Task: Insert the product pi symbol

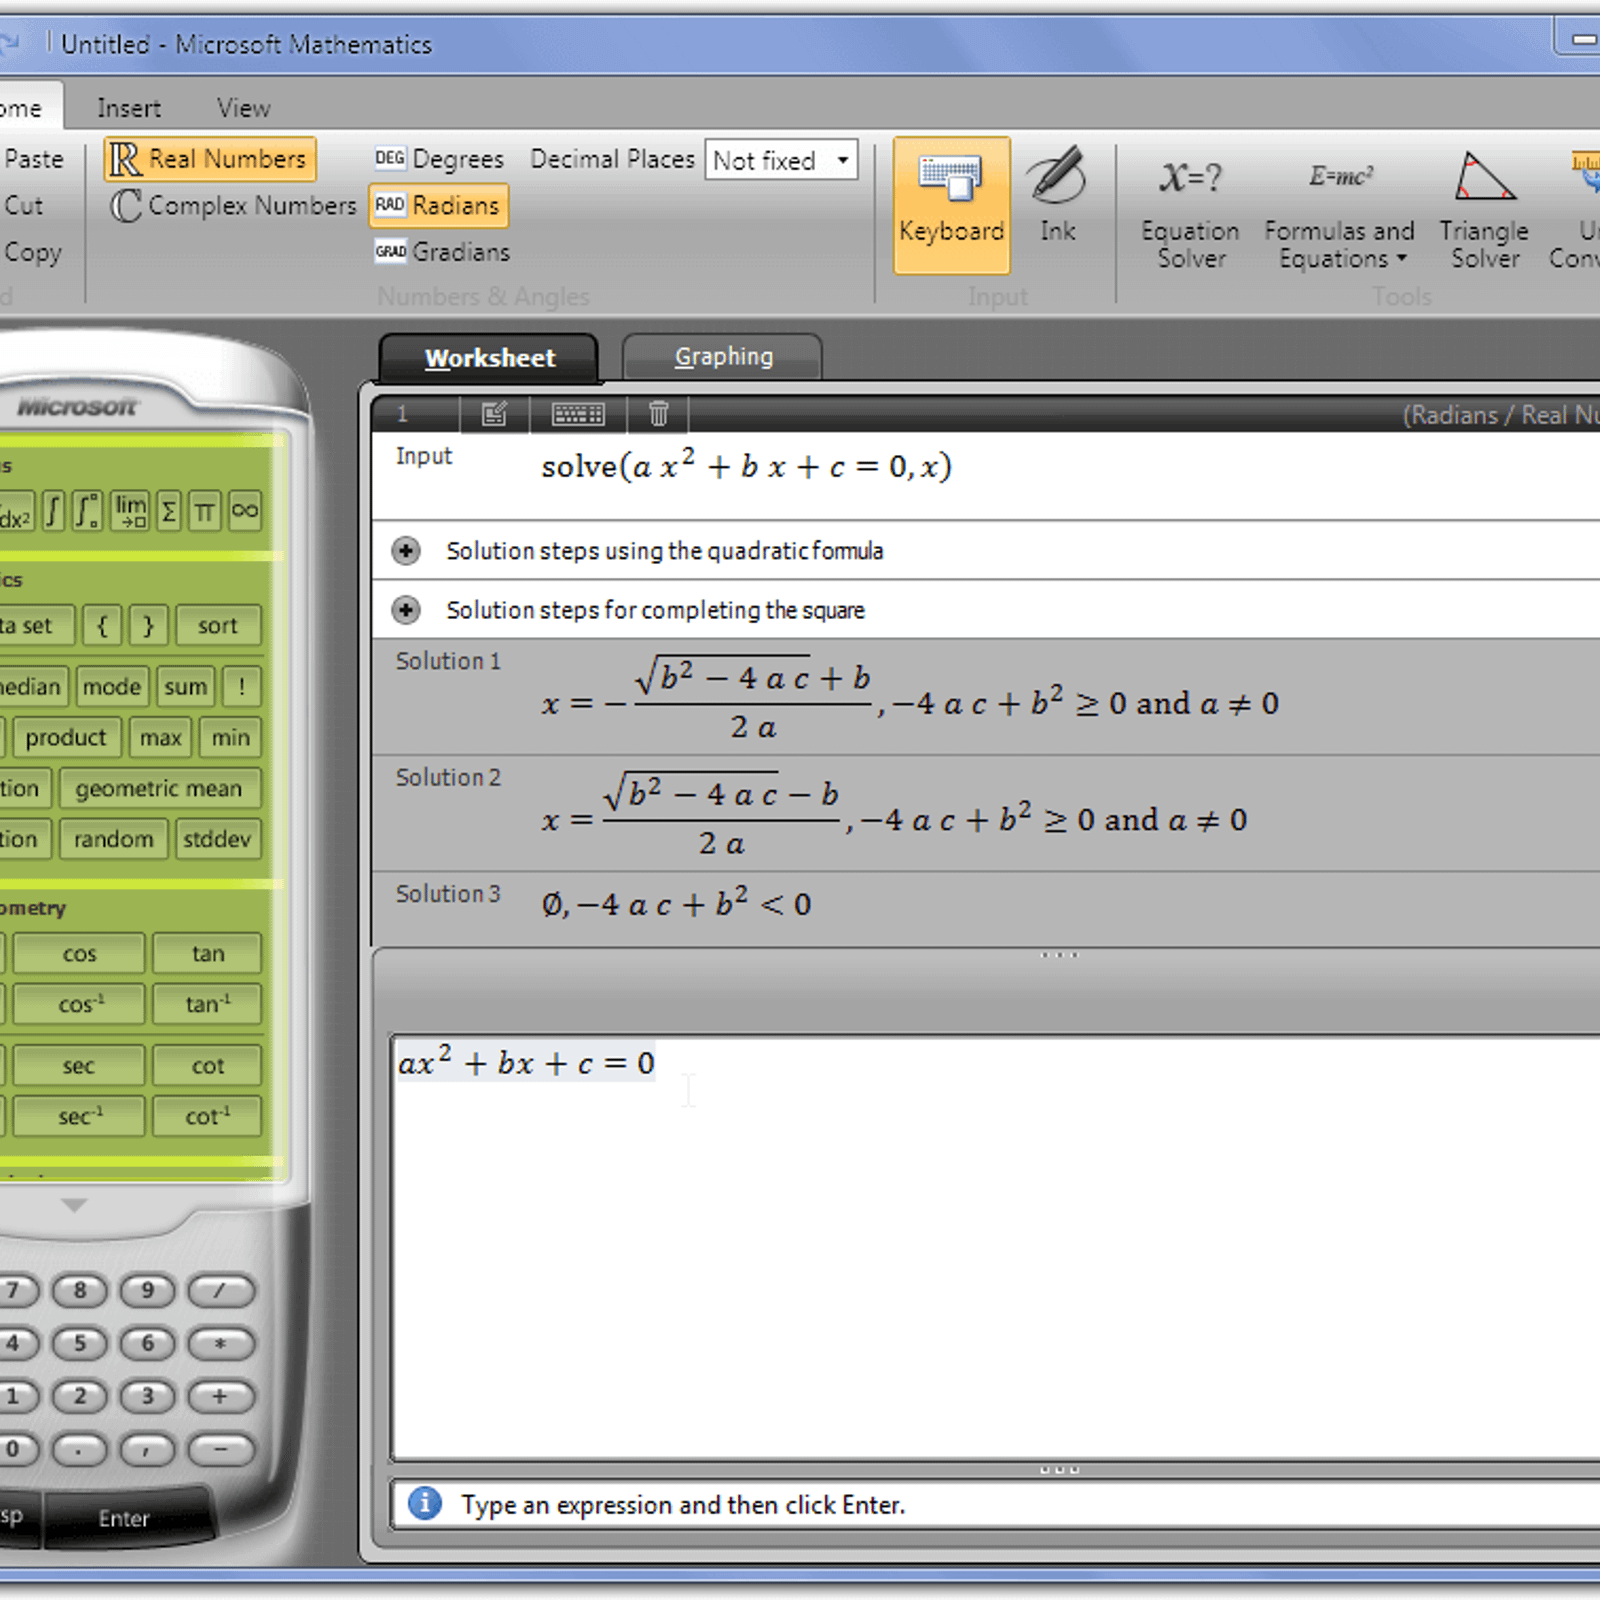Action: pos(204,511)
